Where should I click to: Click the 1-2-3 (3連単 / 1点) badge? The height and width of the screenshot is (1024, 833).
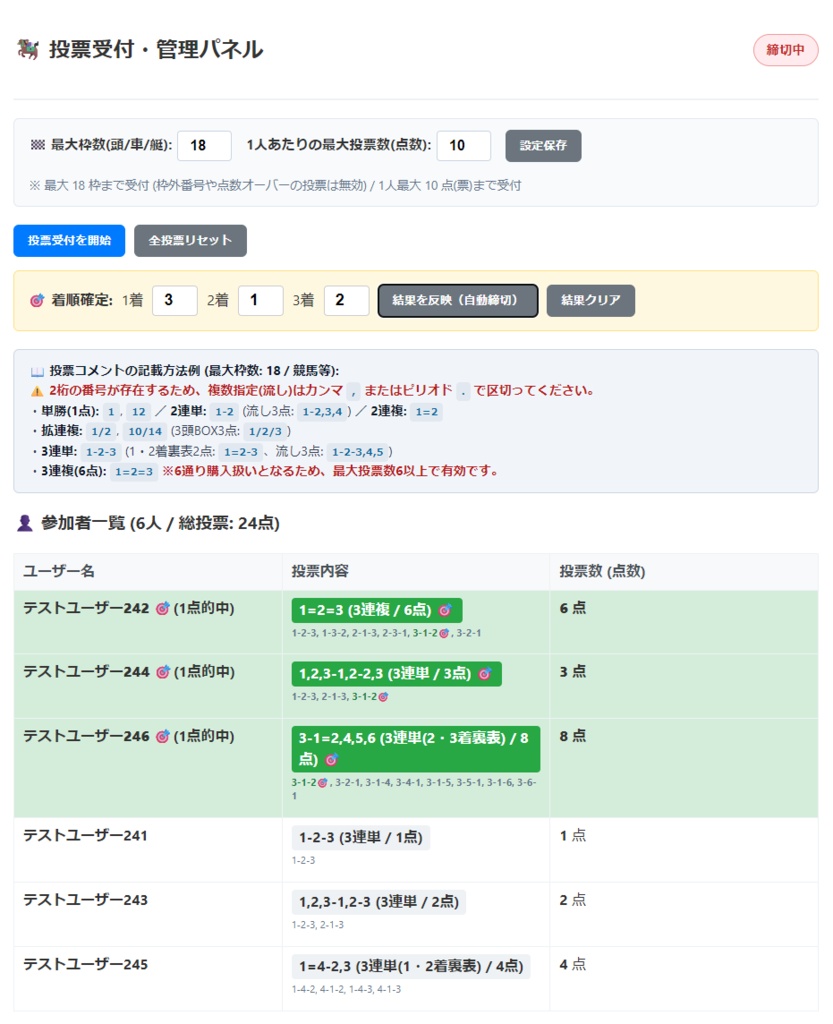[360, 837]
